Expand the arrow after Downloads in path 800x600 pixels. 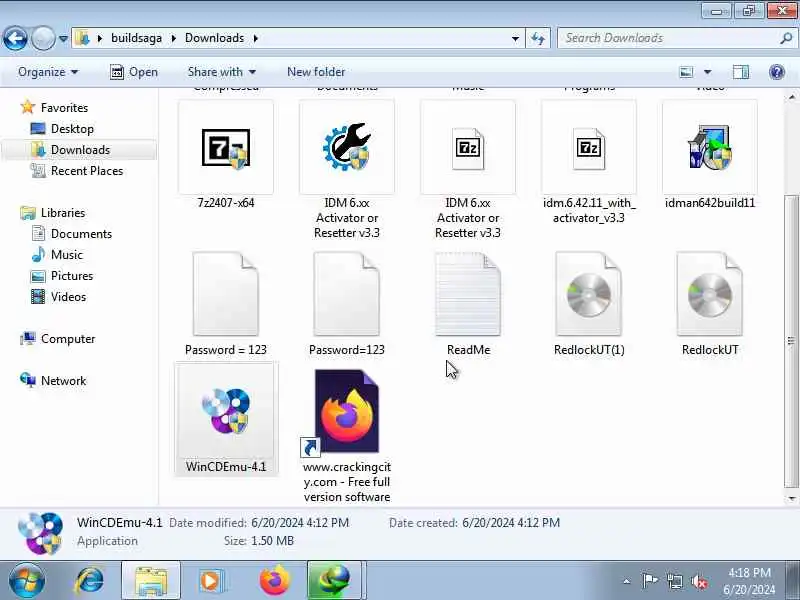tap(256, 38)
